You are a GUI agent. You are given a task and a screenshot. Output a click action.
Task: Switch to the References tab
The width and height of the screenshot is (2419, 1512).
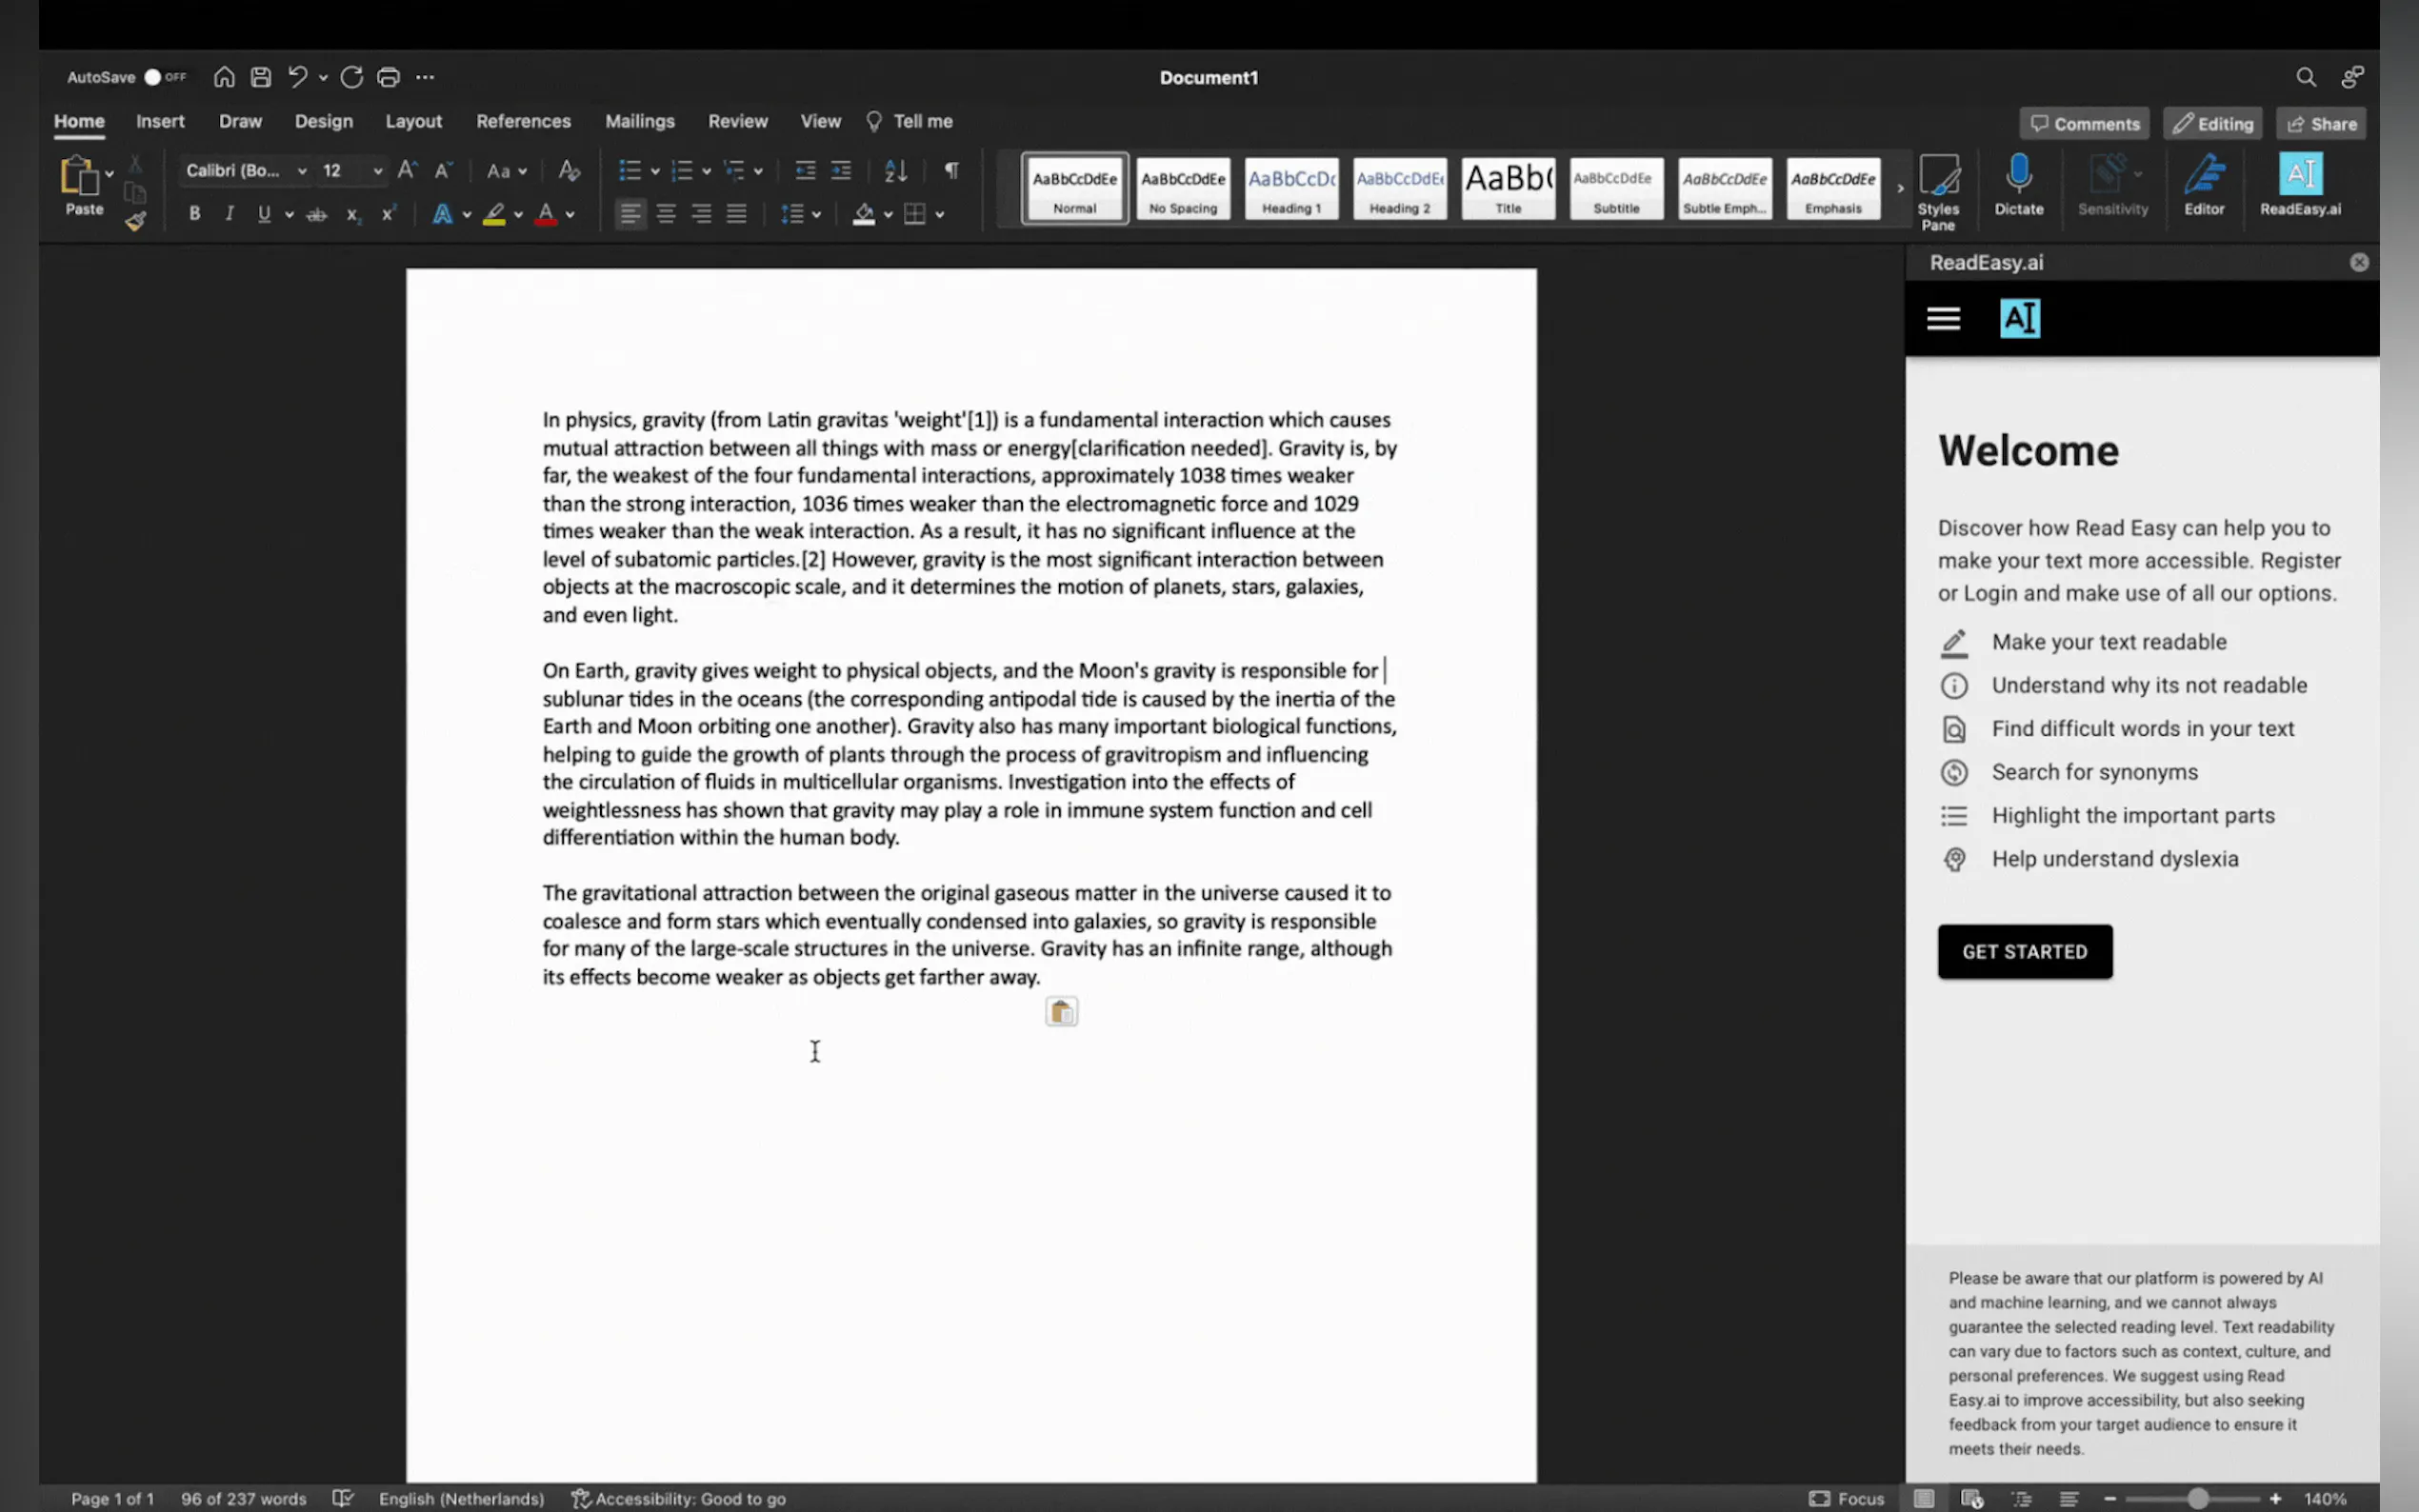523,121
